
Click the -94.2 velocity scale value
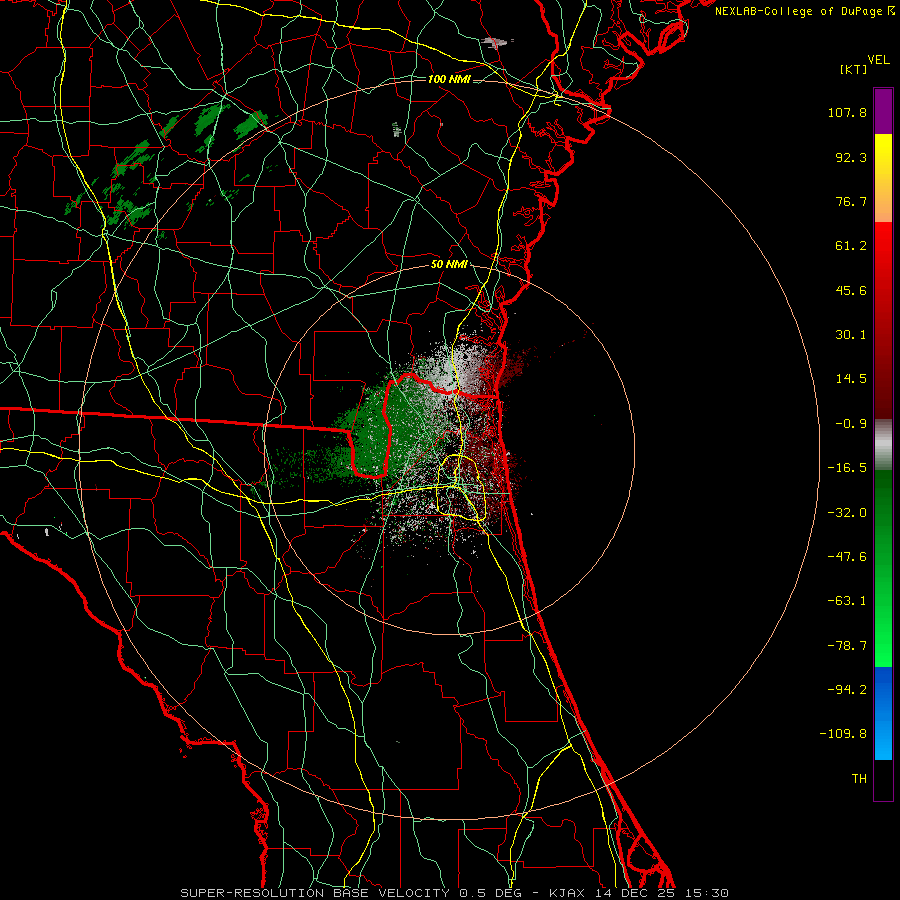[847, 690]
